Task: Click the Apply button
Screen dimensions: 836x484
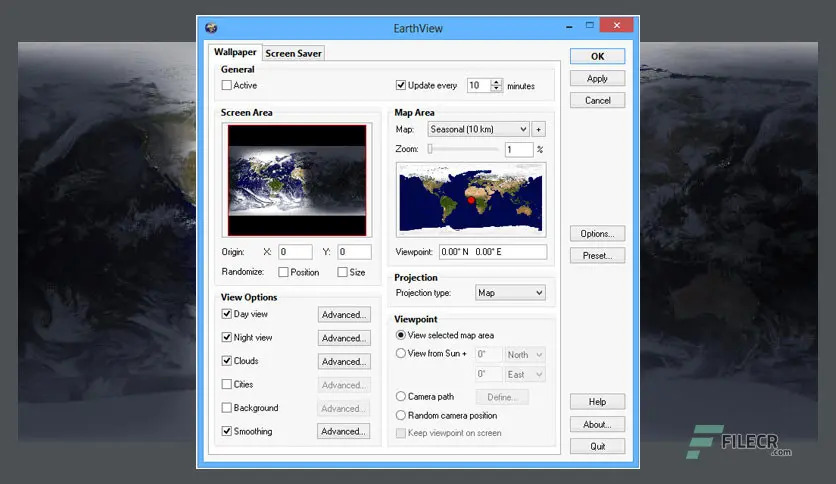Action: point(597,78)
